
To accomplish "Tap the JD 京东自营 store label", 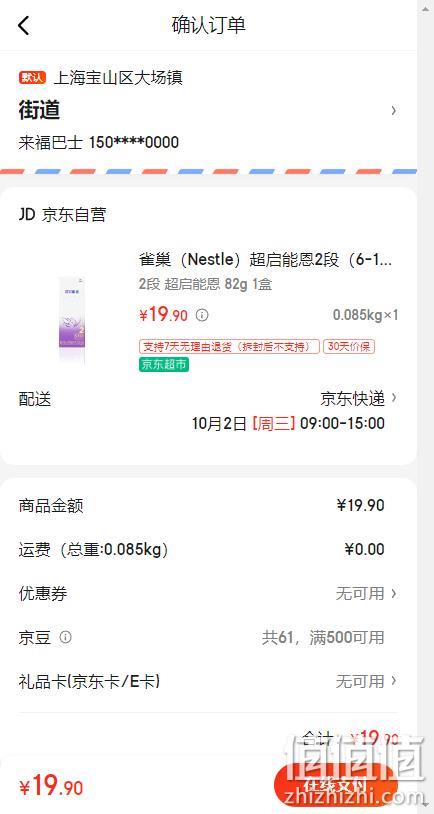I will pos(62,214).
